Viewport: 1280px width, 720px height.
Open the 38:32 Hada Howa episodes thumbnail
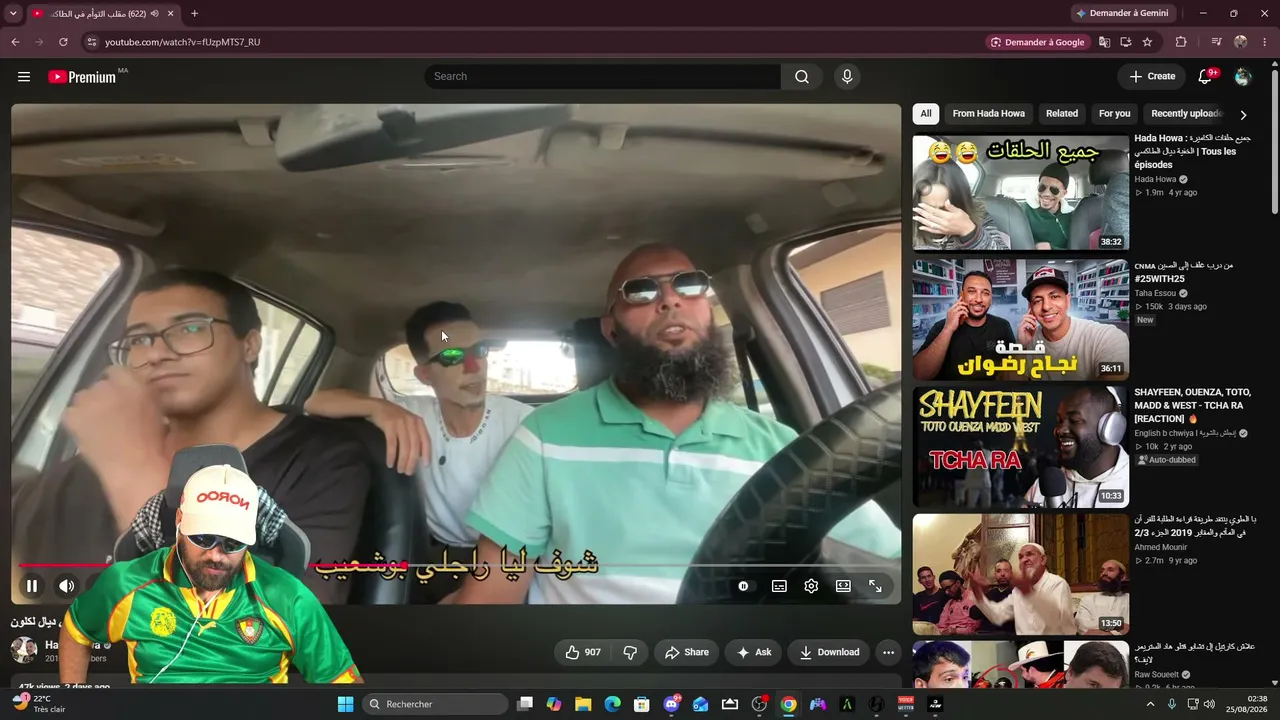tap(1020, 193)
